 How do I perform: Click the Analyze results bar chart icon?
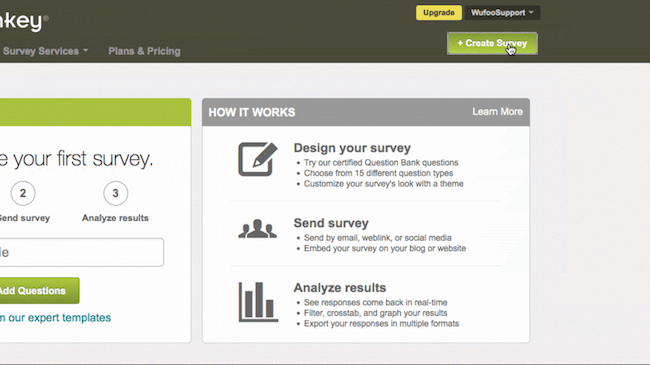[258, 302]
